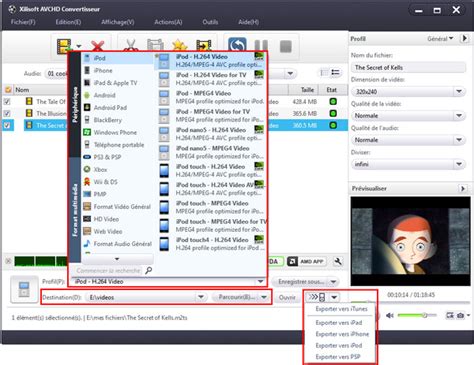Click the snapshot camera icon
Viewport: 474px width, 365px height.
(460, 315)
